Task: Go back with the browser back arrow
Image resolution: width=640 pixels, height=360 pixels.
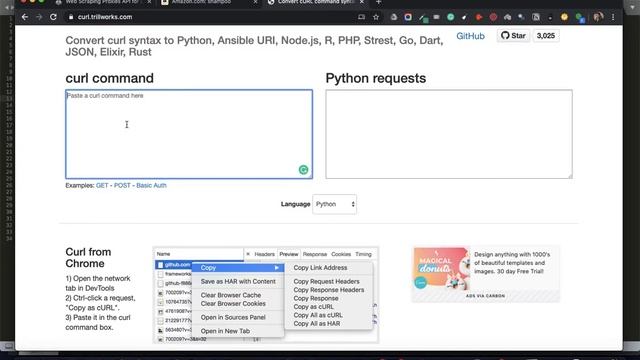Action: point(25,17)
